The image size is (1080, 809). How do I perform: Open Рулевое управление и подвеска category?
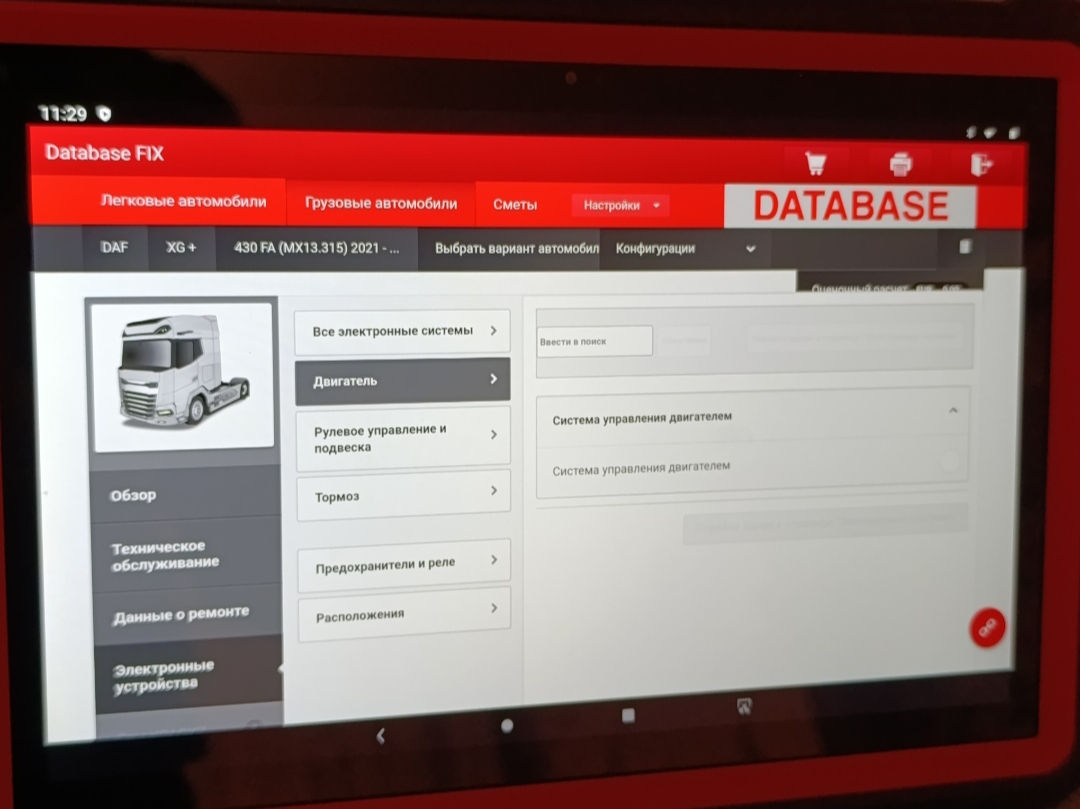[x=404, y=438]
